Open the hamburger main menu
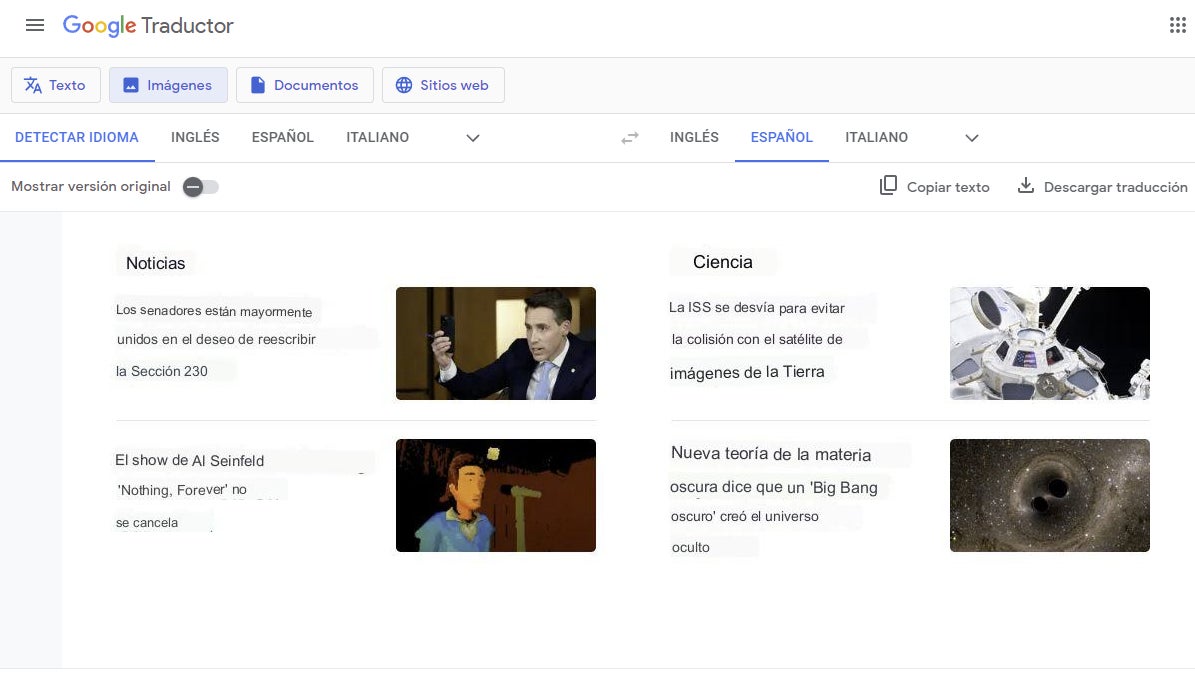The image size is (1195, 673). point(35,26)
